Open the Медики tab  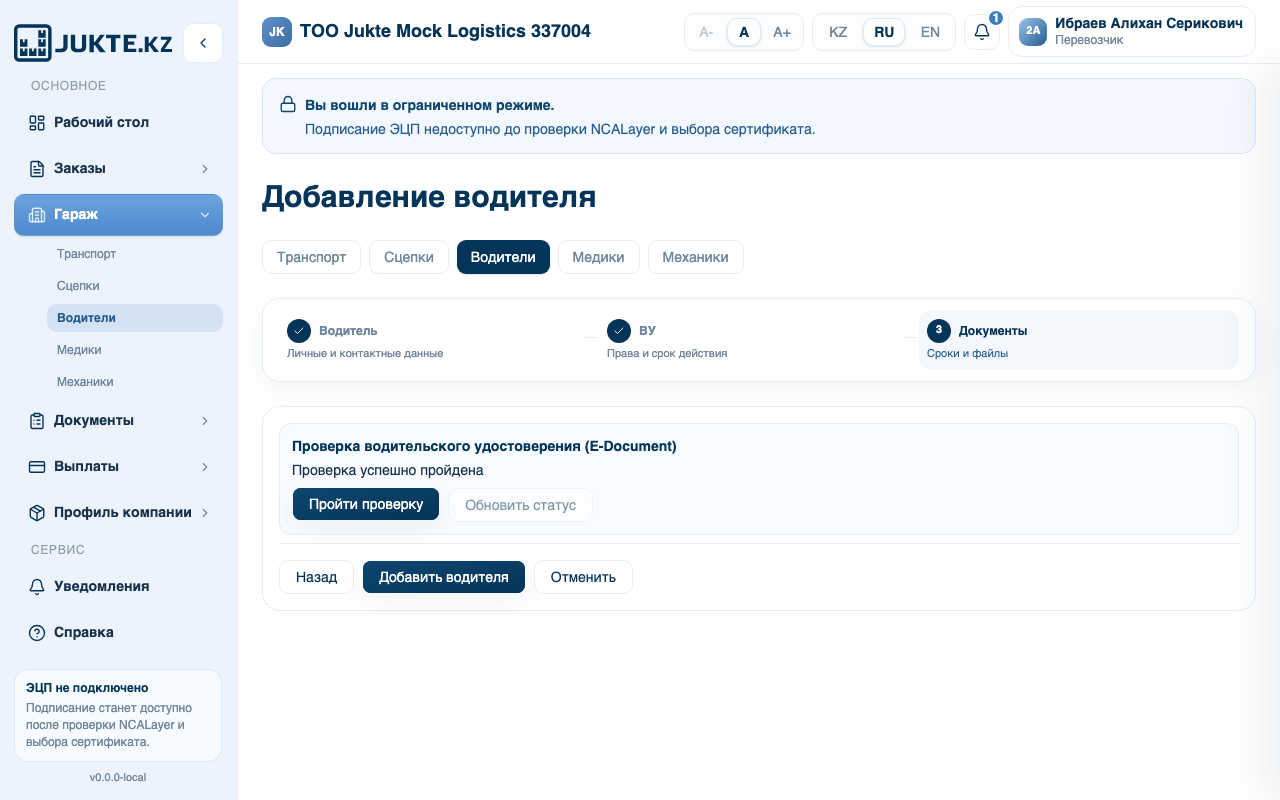coord(598,257)
